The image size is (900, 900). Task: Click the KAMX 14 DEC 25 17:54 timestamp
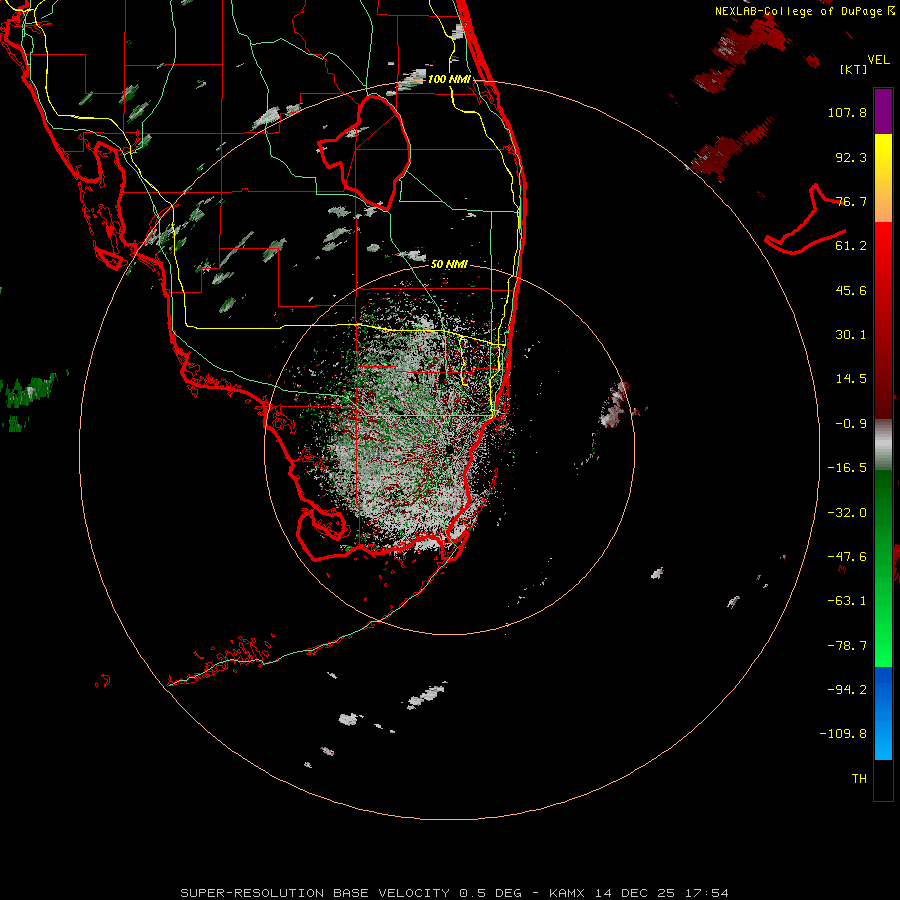[x=639, y=893]
